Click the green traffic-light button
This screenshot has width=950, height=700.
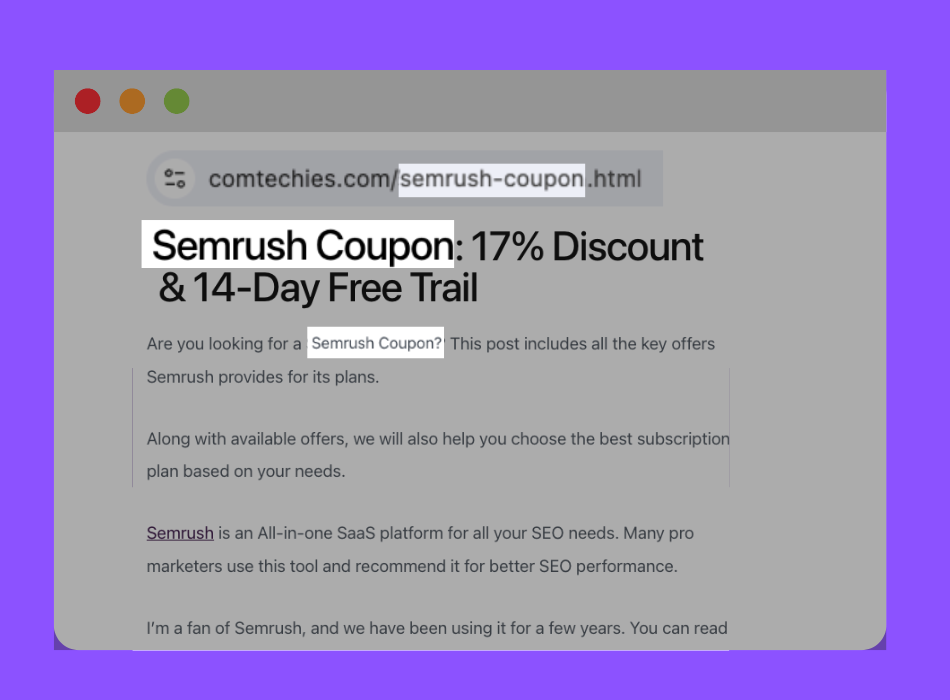pyautogui.click(x=176, y=101)
